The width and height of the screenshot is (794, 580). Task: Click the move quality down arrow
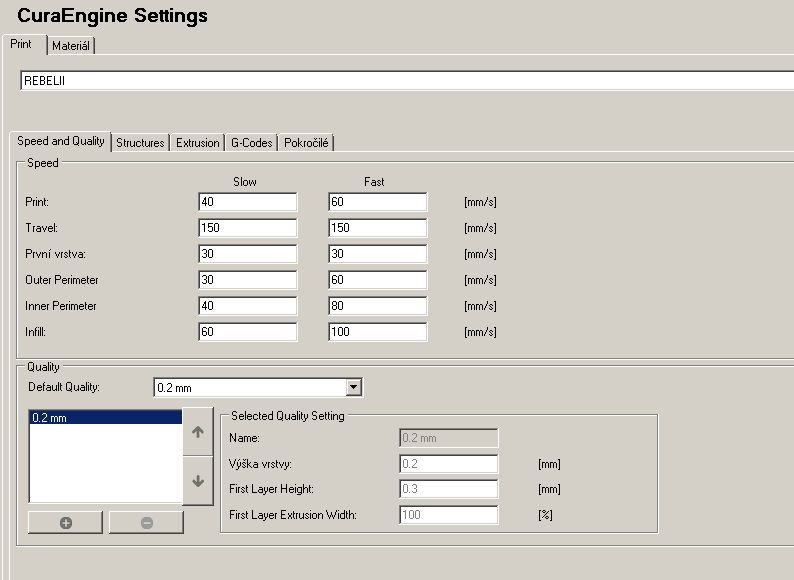[x=198, y=481]
